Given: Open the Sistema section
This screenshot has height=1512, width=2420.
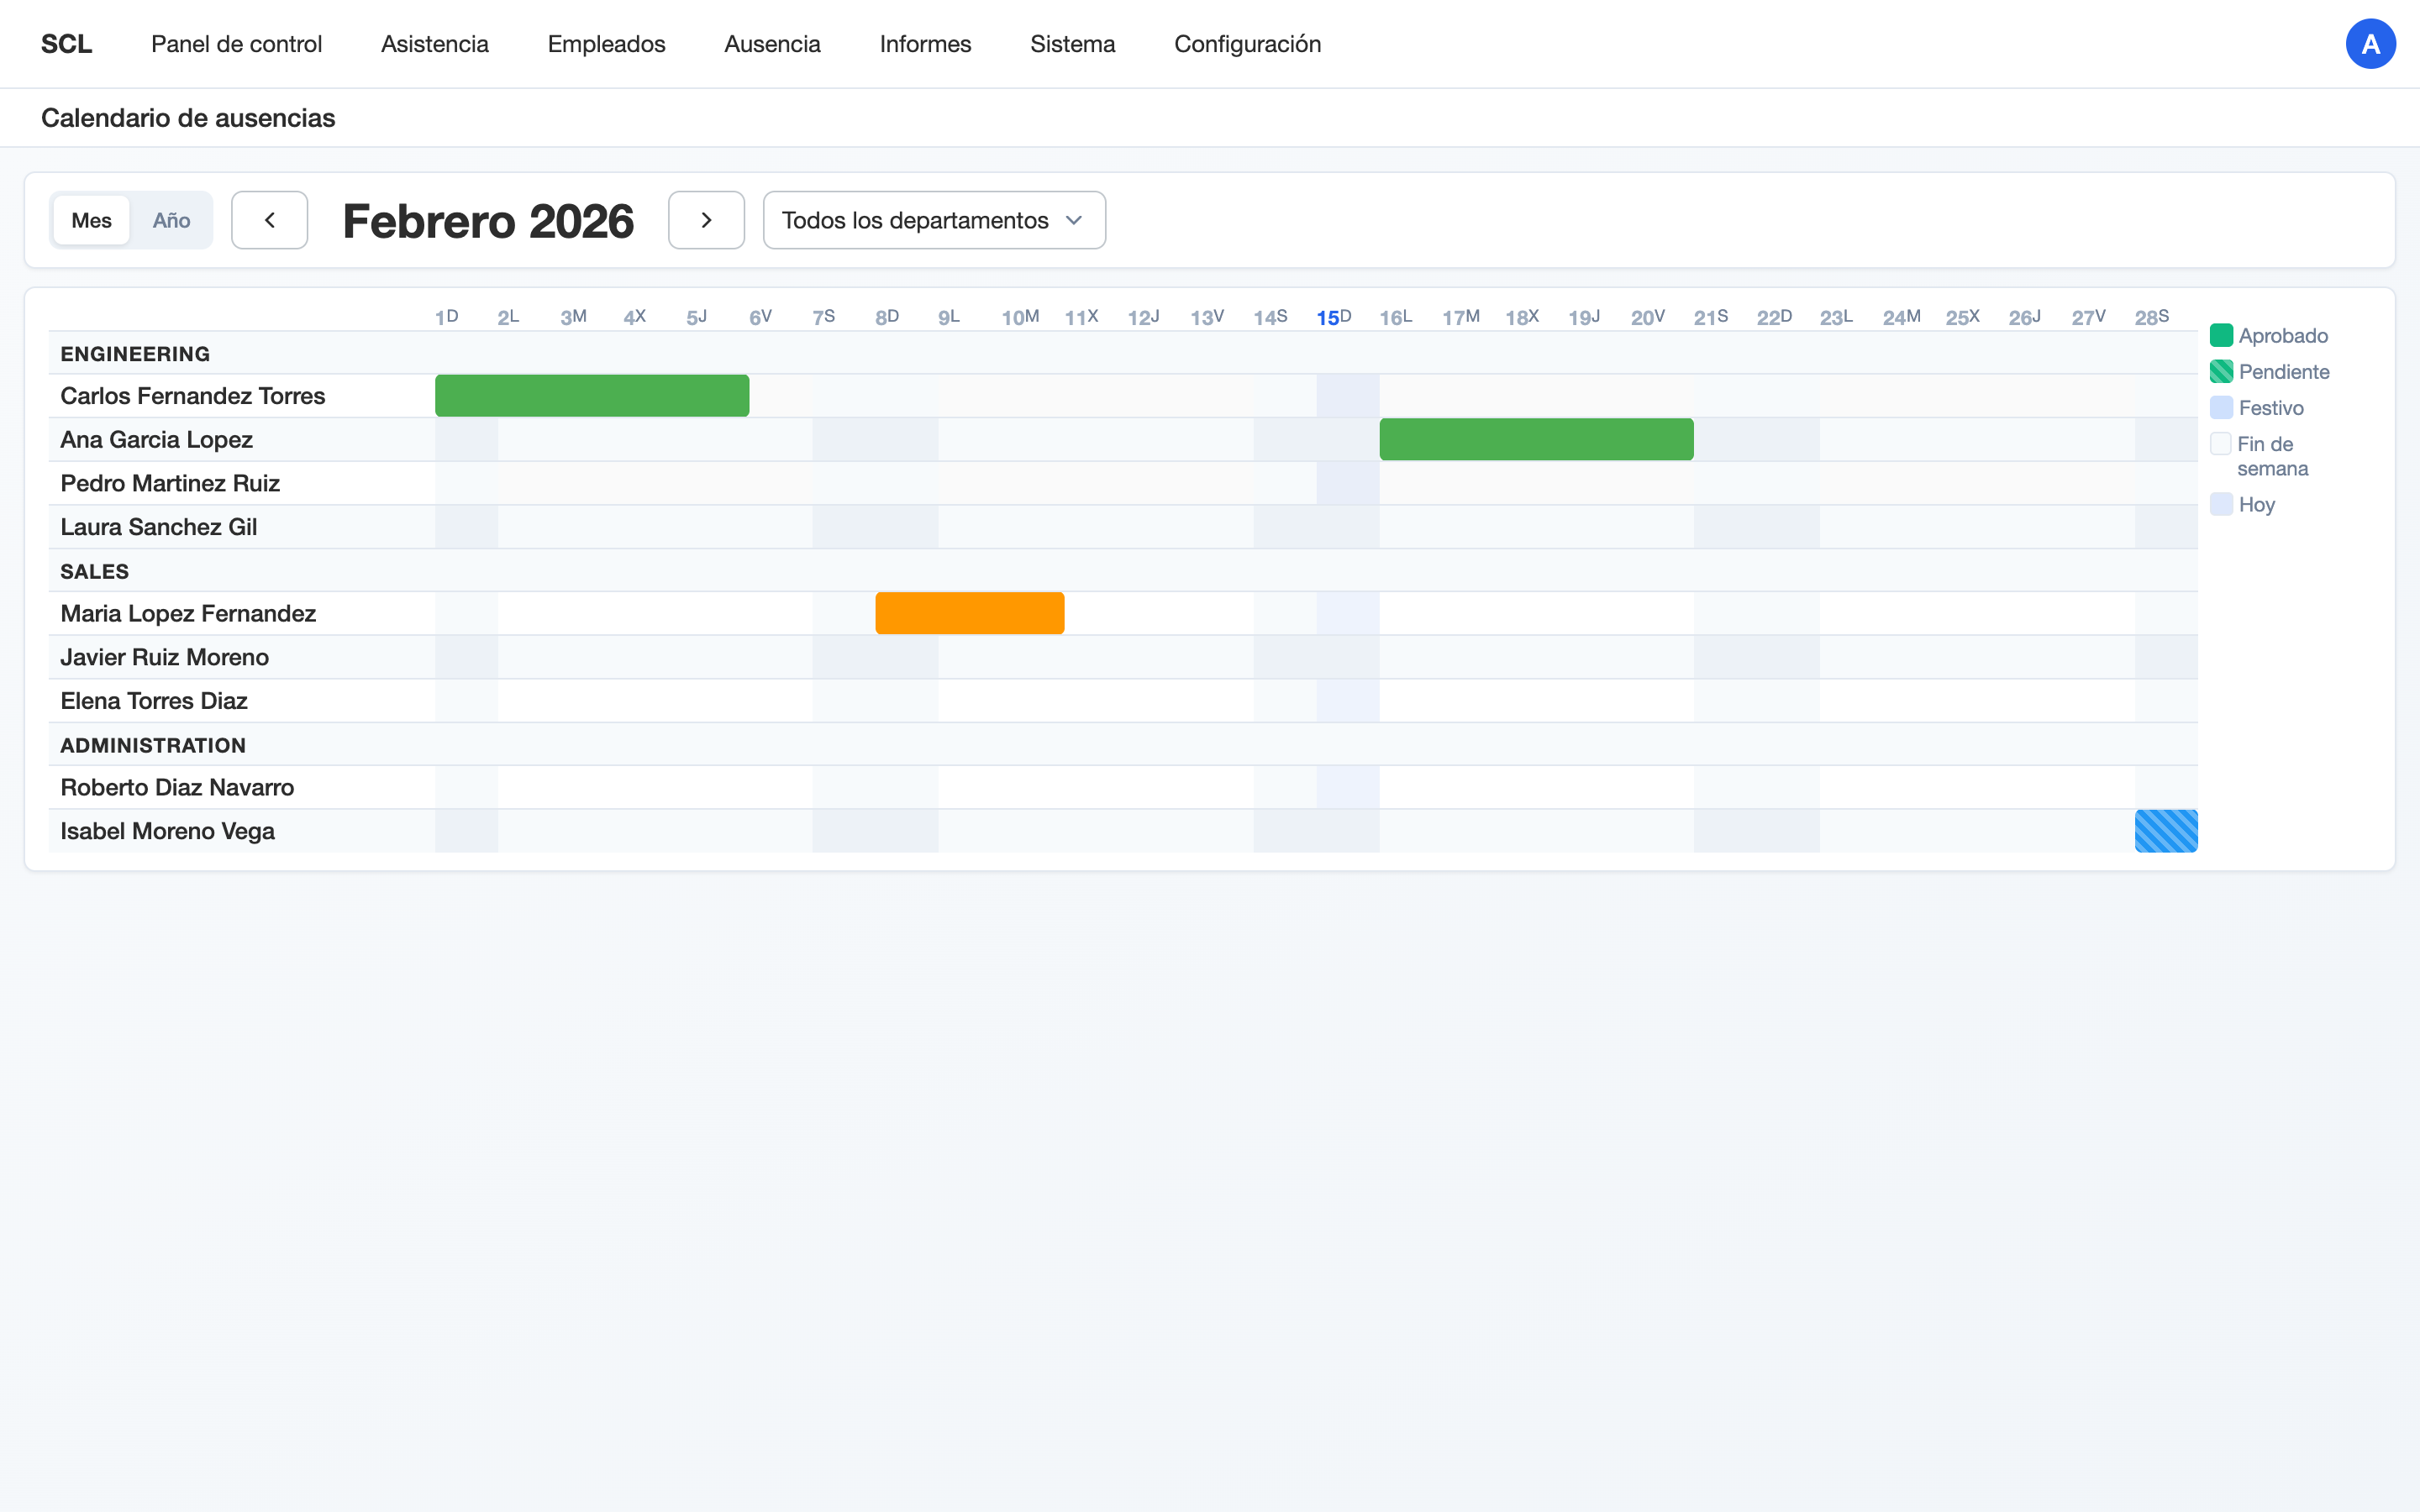Looking at the screenshot, I should click(x=1072, y=43).
